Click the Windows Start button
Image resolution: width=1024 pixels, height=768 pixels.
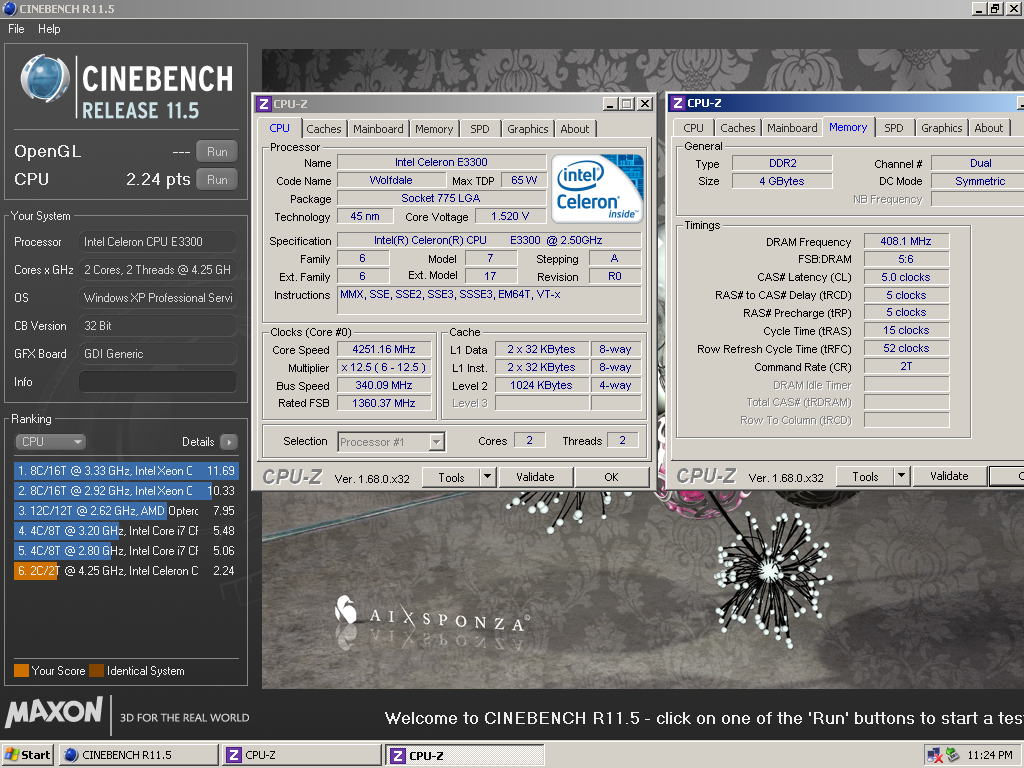point(27,755)
